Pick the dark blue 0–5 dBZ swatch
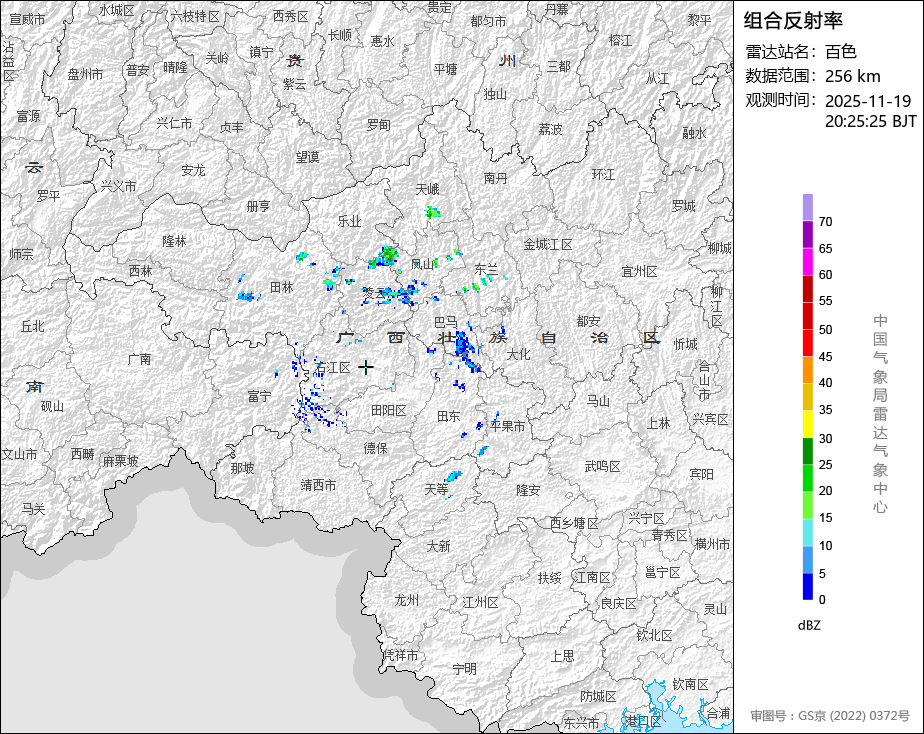This screenshot has height=734, width=924. (807, 586)
